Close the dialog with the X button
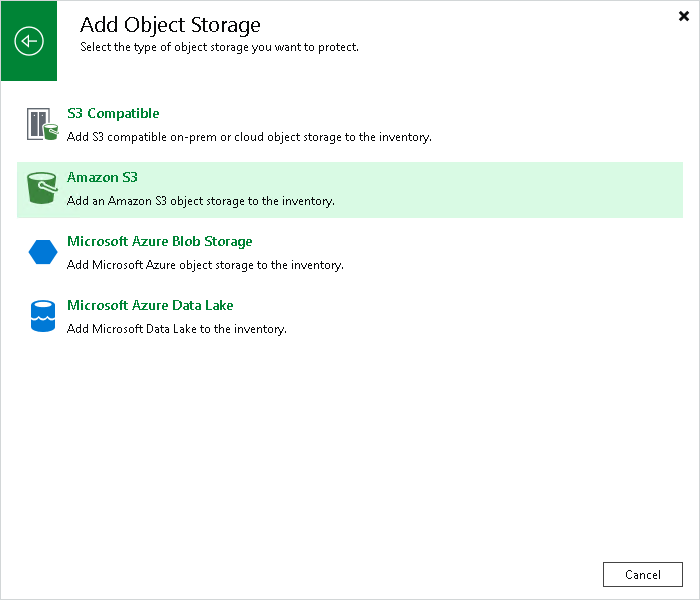 point(683,16)
